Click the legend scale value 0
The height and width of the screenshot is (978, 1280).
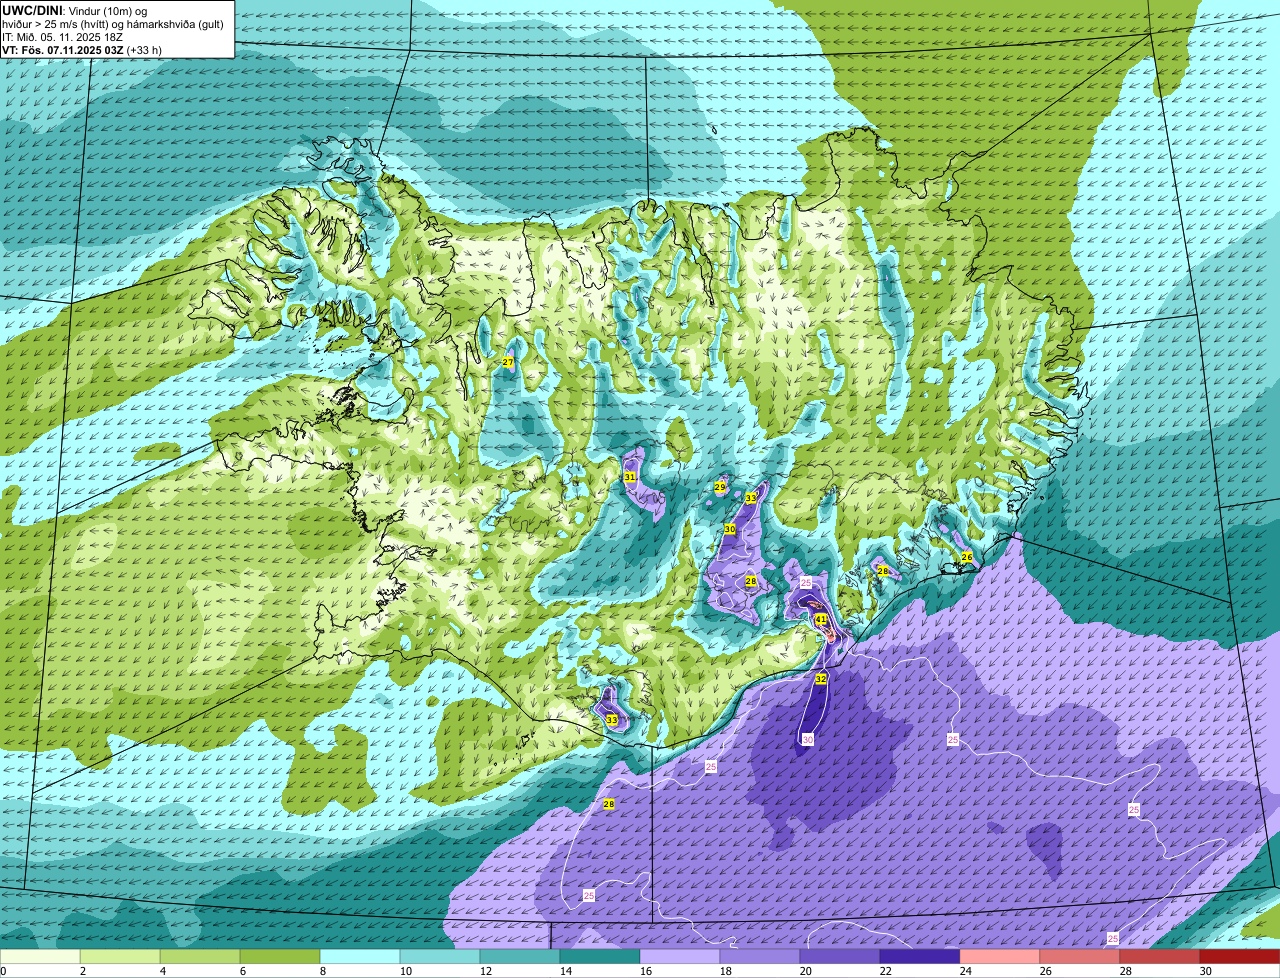pos(2,971)
